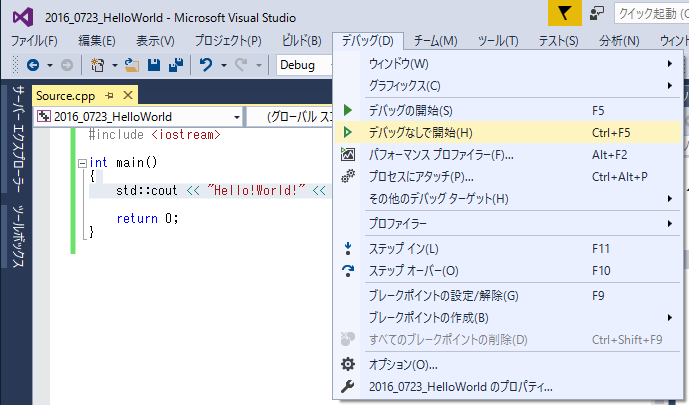Open the サーバー エクスプローラー side tab
Screen dimensions: 689x405
(x=18, y=138)
